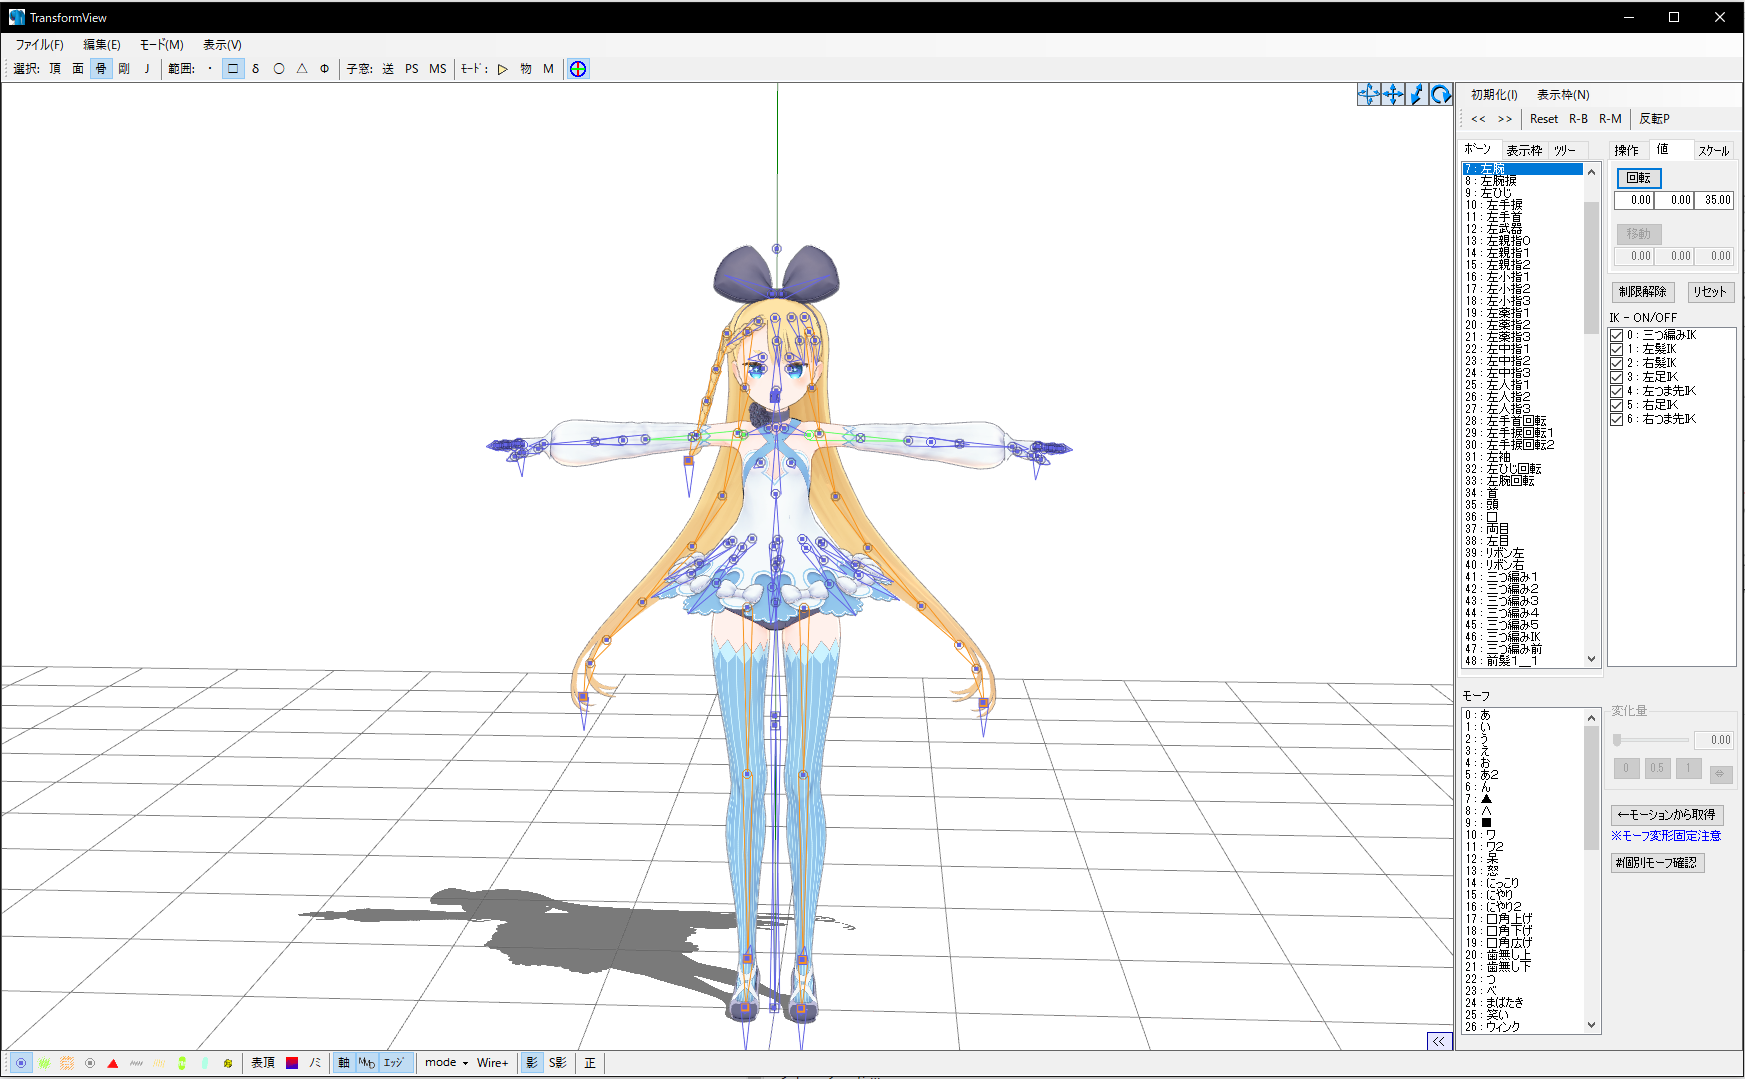Click the yellow hexagon display icon
This screenshot has height=1079, width=1745.
(x=228, y=1063)
